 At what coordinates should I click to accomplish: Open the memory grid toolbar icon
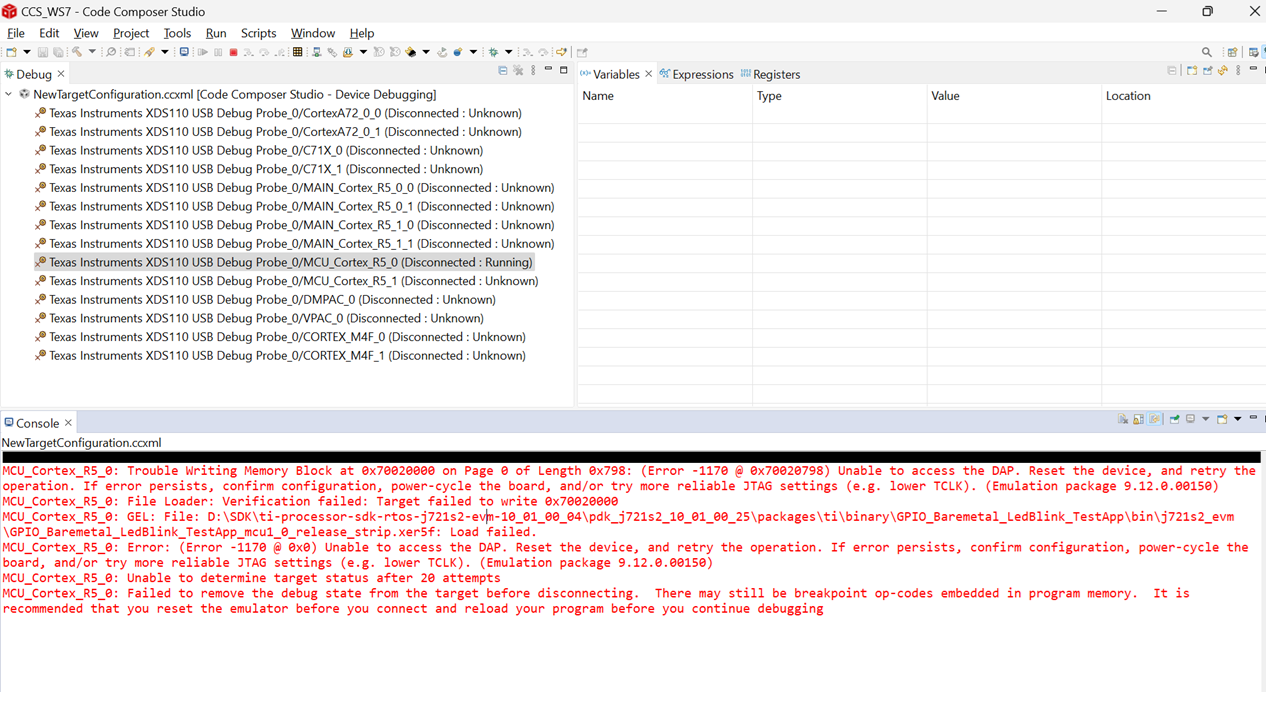point(298,52)
